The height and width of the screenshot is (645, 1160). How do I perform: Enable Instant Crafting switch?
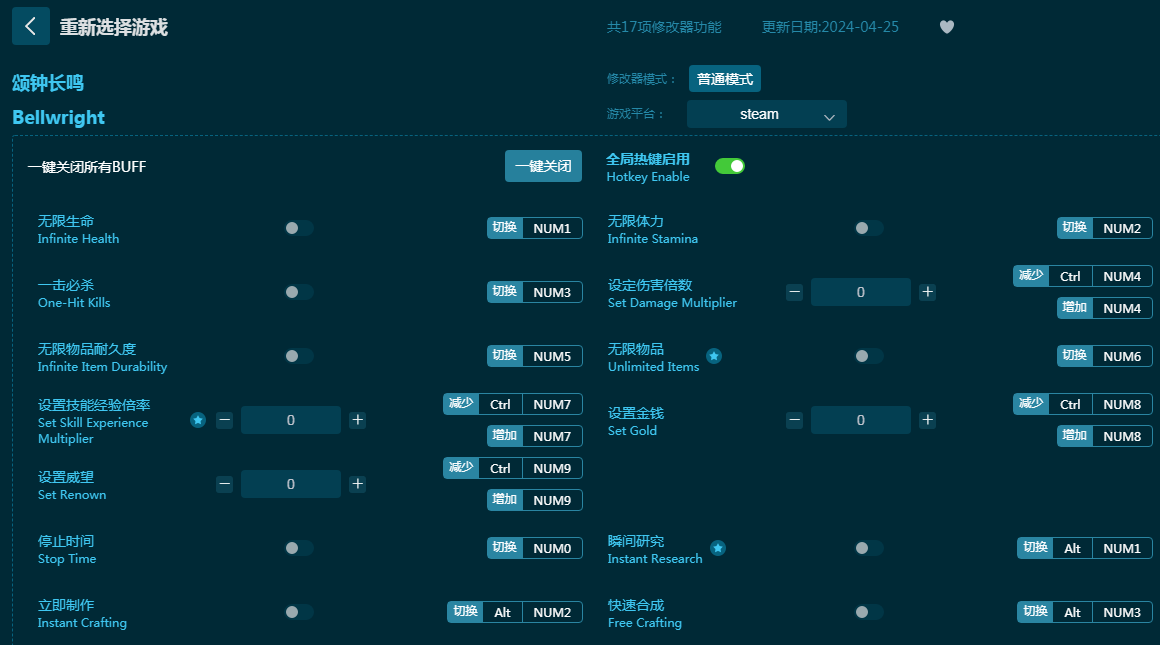(299, 612)
